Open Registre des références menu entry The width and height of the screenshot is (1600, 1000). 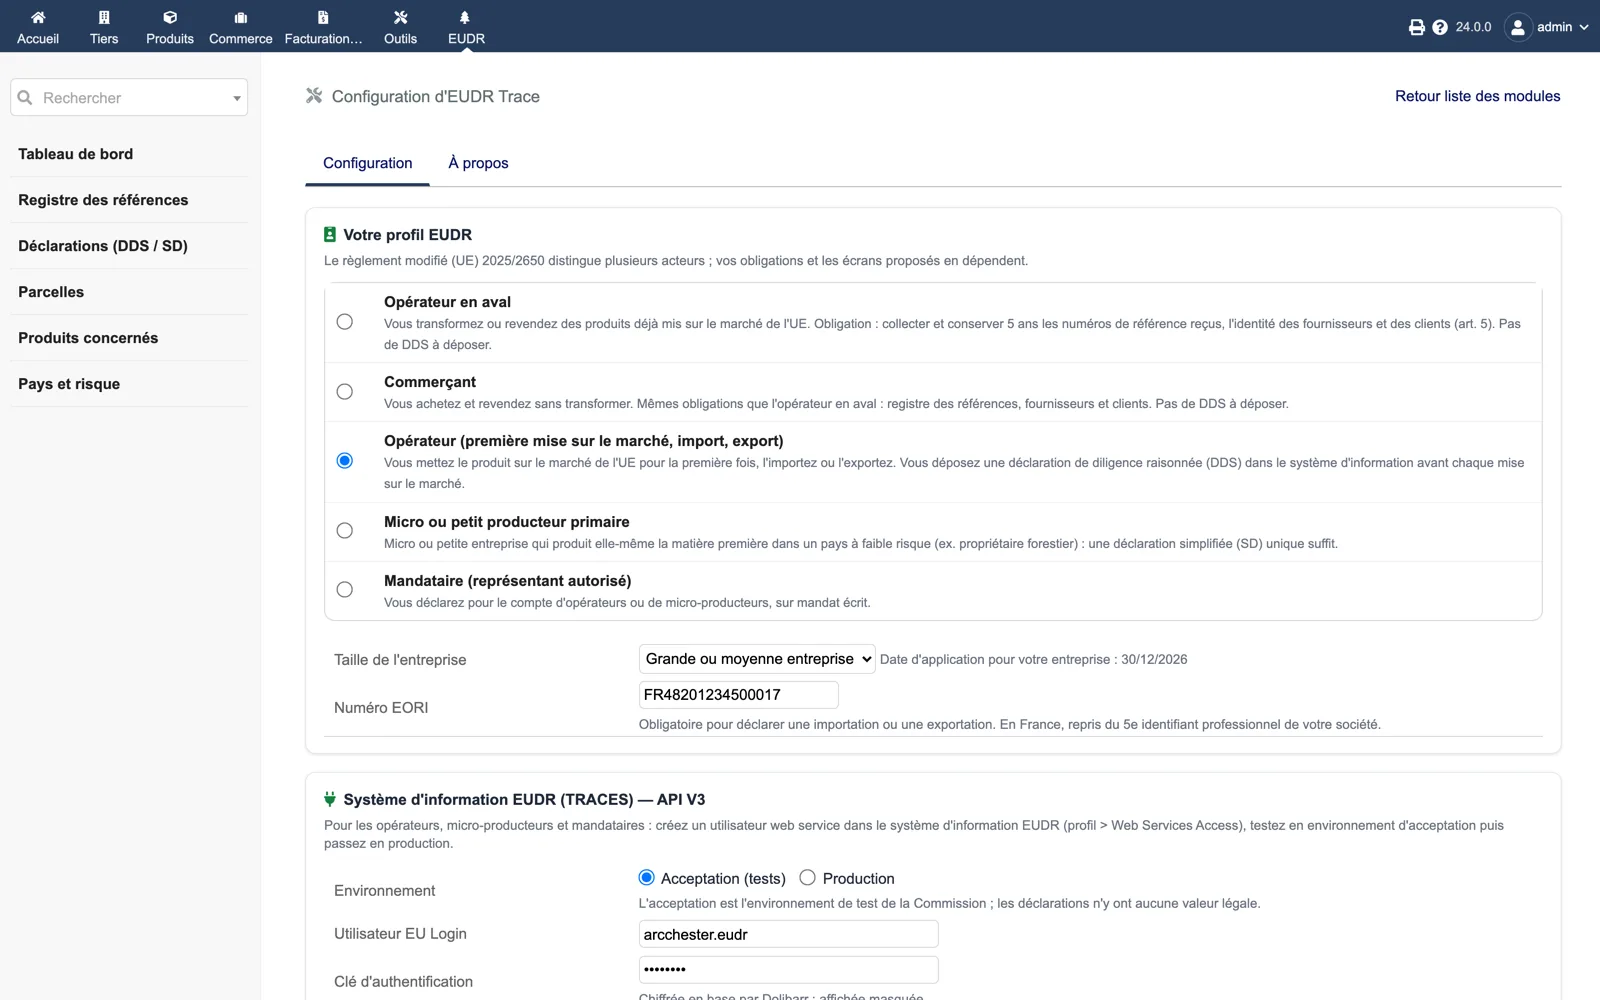coord(103,200)
